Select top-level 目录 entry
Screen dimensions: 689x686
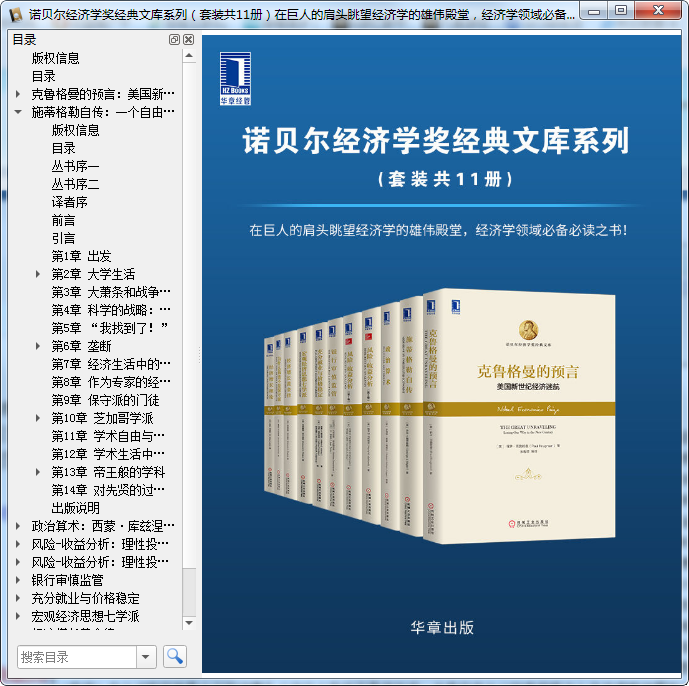pyautogui.click(x=44, y=76)
